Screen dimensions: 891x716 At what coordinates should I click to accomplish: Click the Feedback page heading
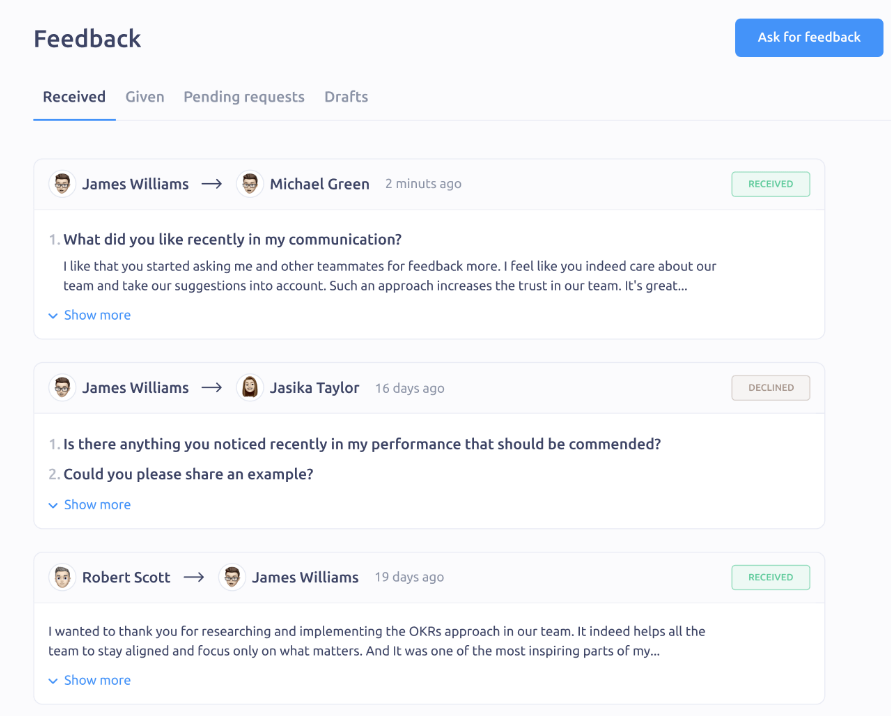[x=87, y=38]
